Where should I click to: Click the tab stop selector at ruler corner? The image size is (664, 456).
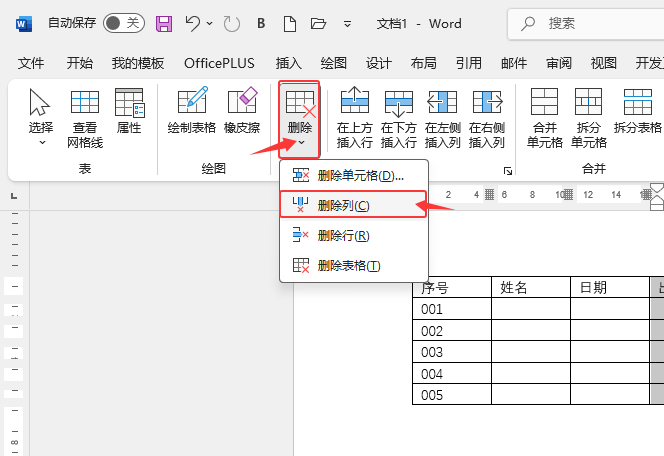pos(14,196)
